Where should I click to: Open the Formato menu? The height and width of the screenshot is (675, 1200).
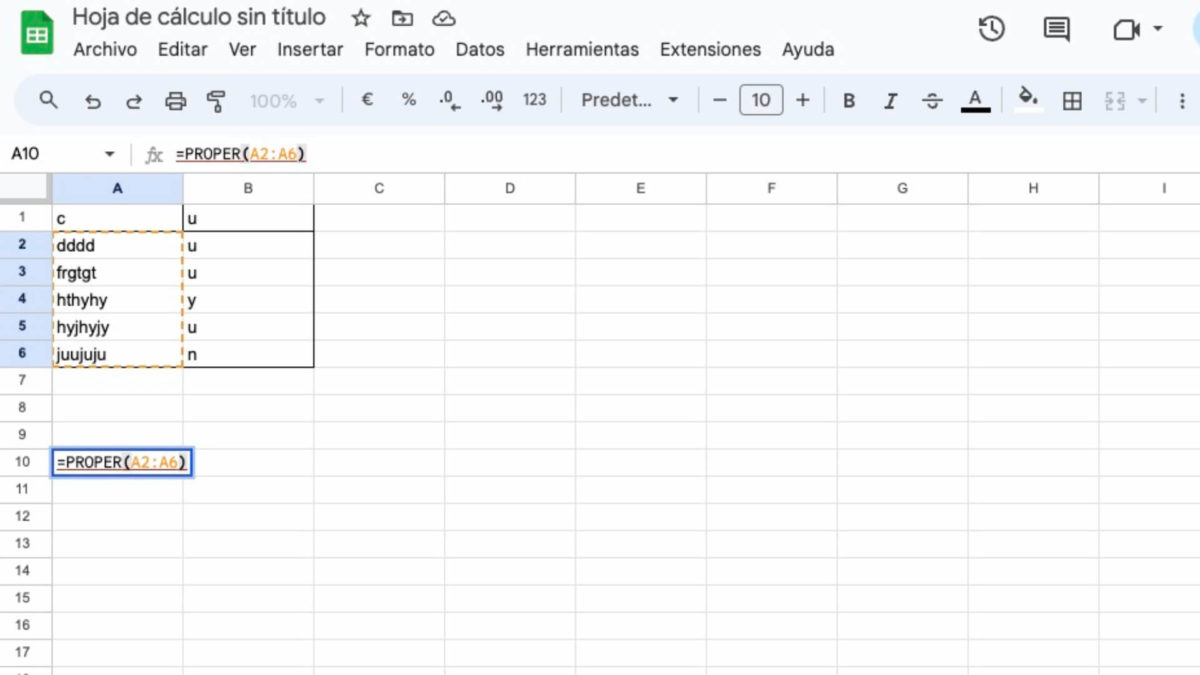tap(399, 49)
